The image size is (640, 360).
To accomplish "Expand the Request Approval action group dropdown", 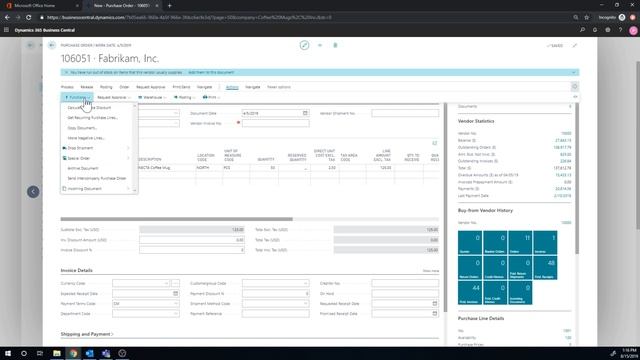I will coord(114,98).
